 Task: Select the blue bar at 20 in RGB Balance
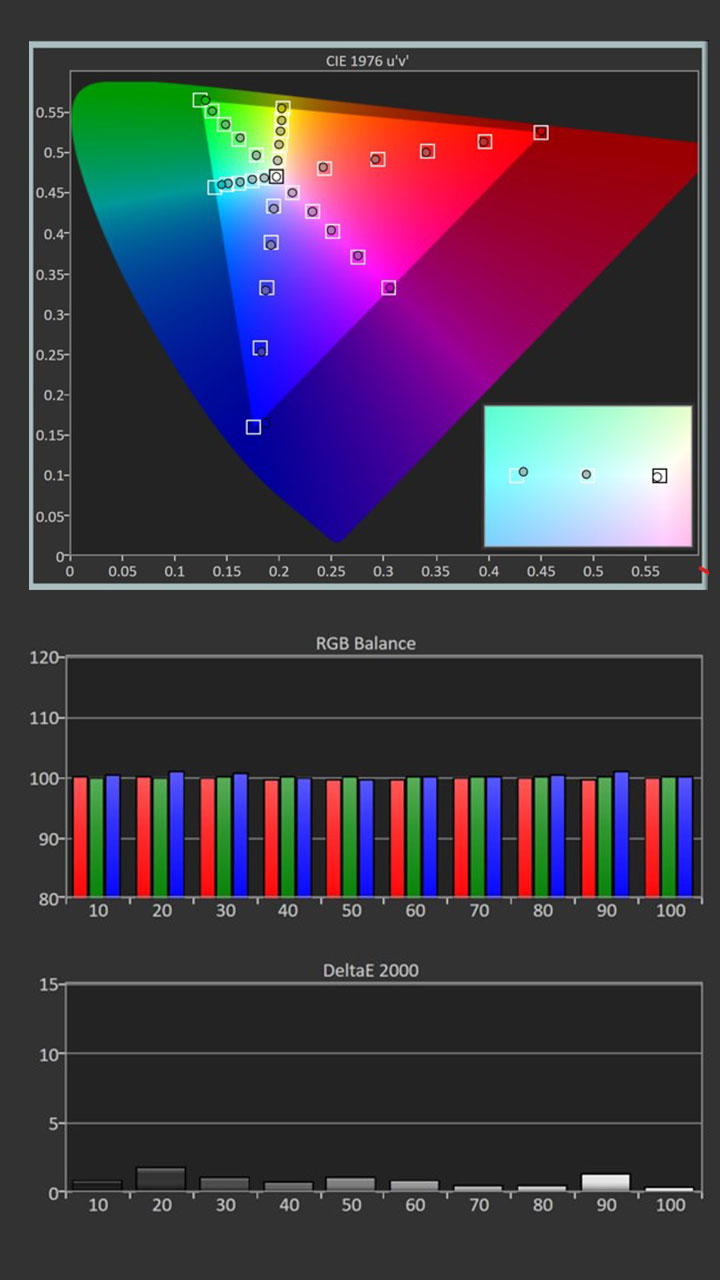click(176, 835)
